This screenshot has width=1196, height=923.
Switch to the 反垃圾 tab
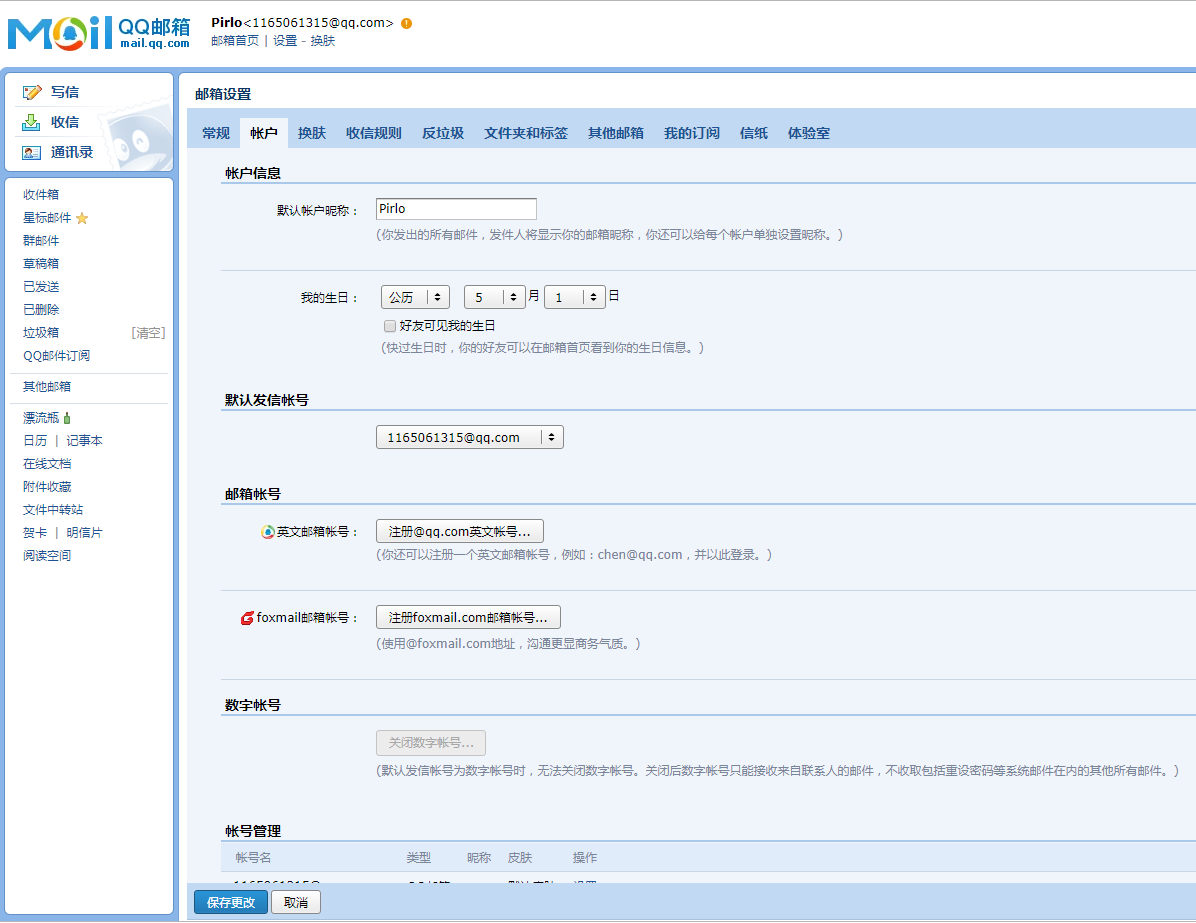[442, 133]
